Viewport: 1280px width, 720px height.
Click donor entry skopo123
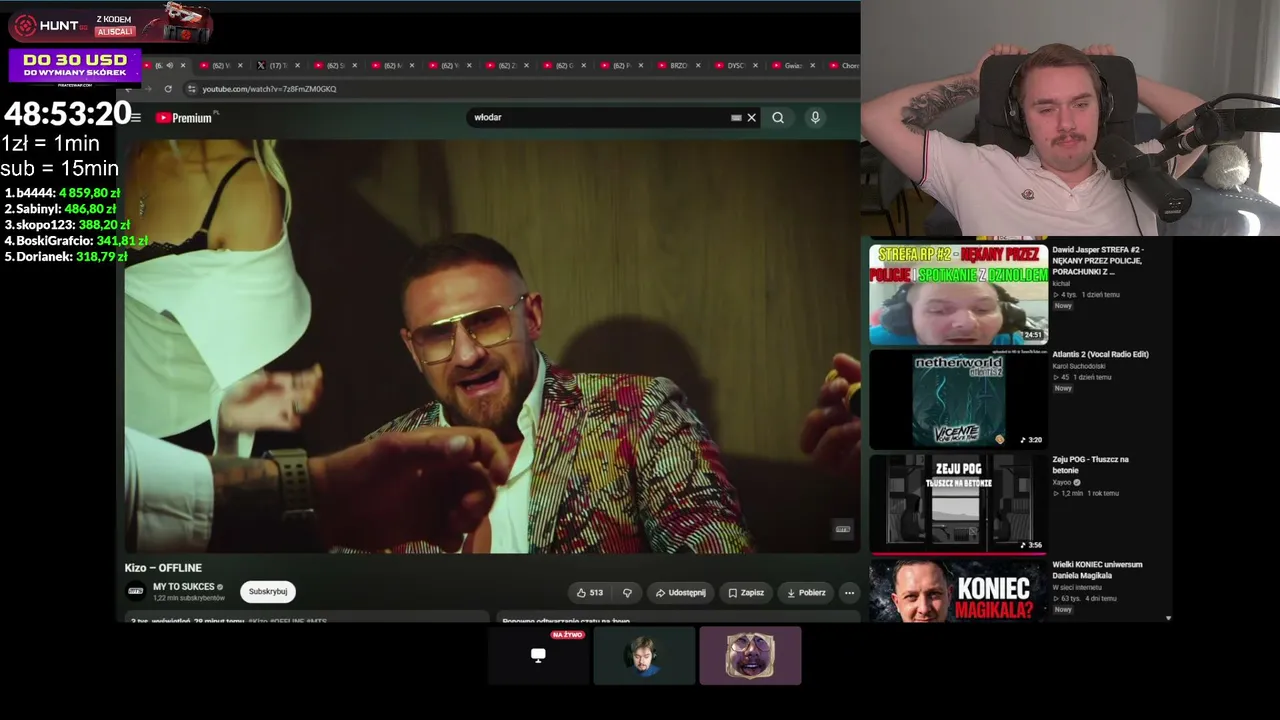coord(67,225)
